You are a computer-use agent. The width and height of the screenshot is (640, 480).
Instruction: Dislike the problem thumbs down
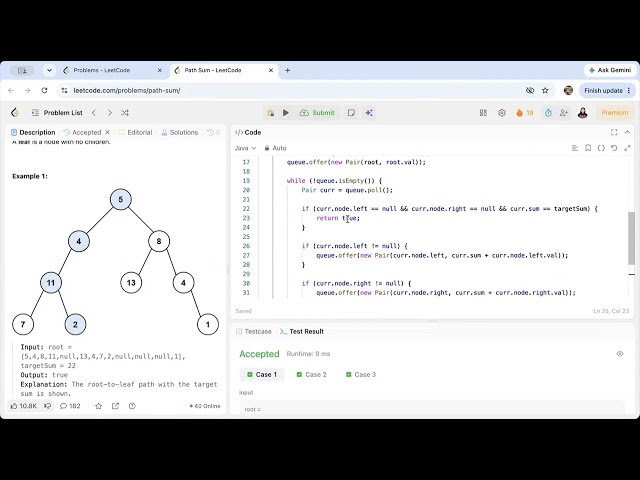(x=48, y=406)
